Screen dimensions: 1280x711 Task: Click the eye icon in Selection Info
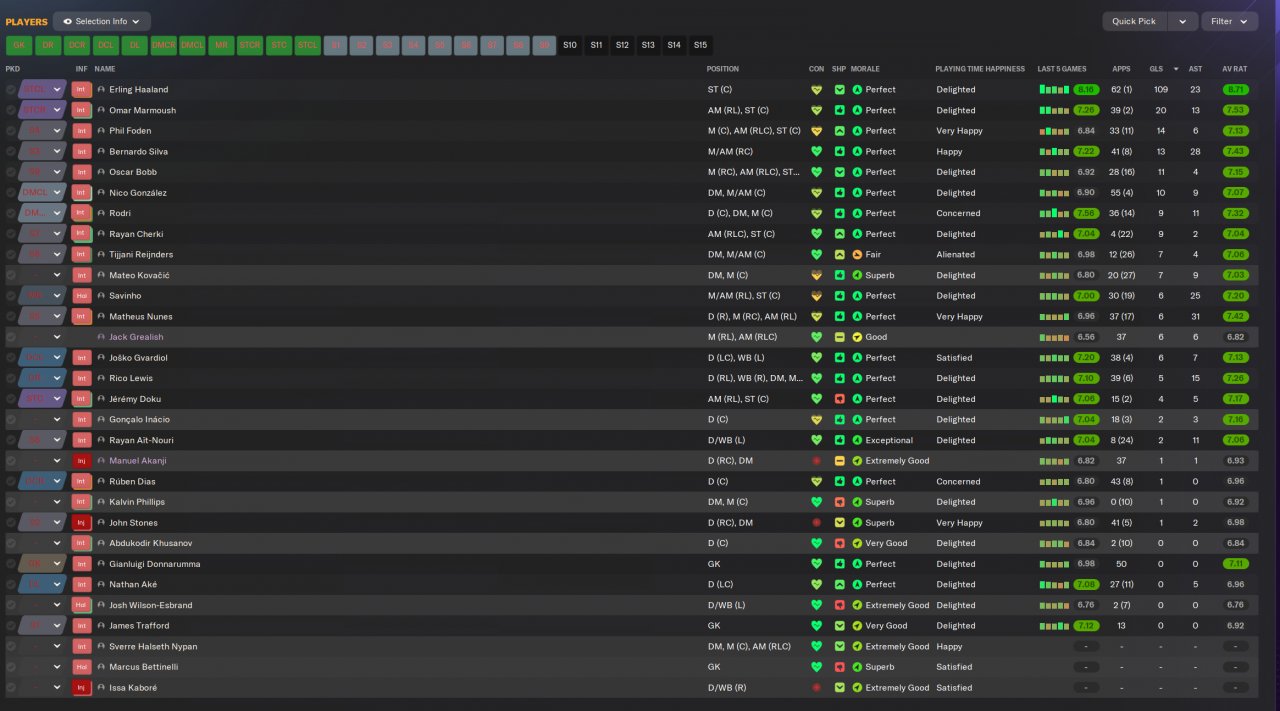point(67,21)
